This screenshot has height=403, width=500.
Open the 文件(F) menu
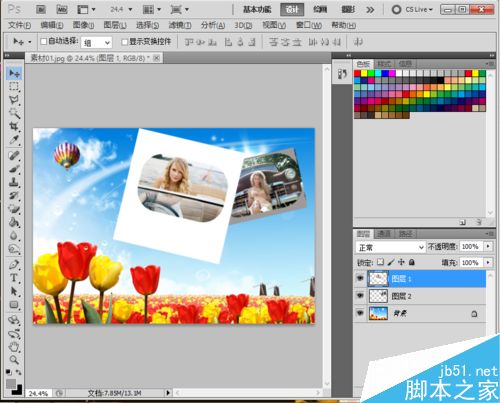tap(20, 25)
